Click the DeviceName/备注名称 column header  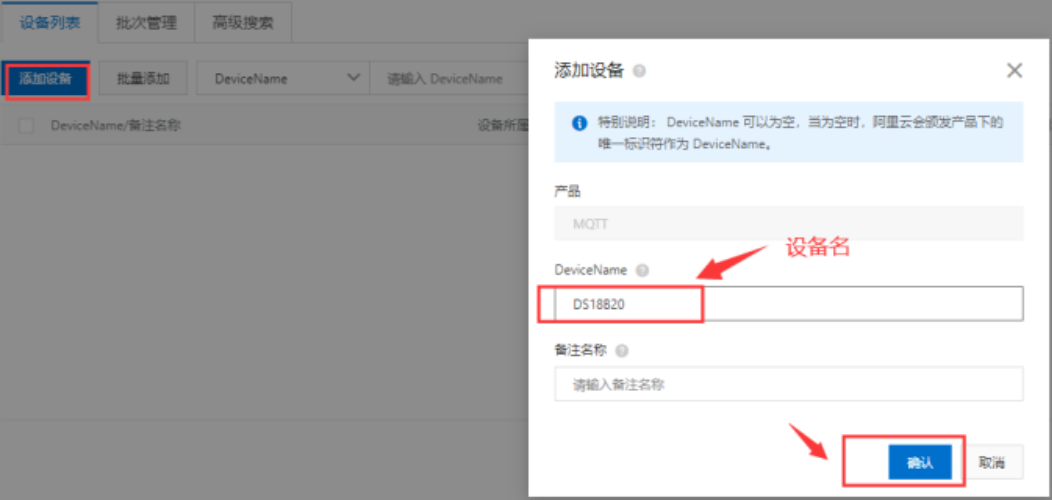[115, 125]
